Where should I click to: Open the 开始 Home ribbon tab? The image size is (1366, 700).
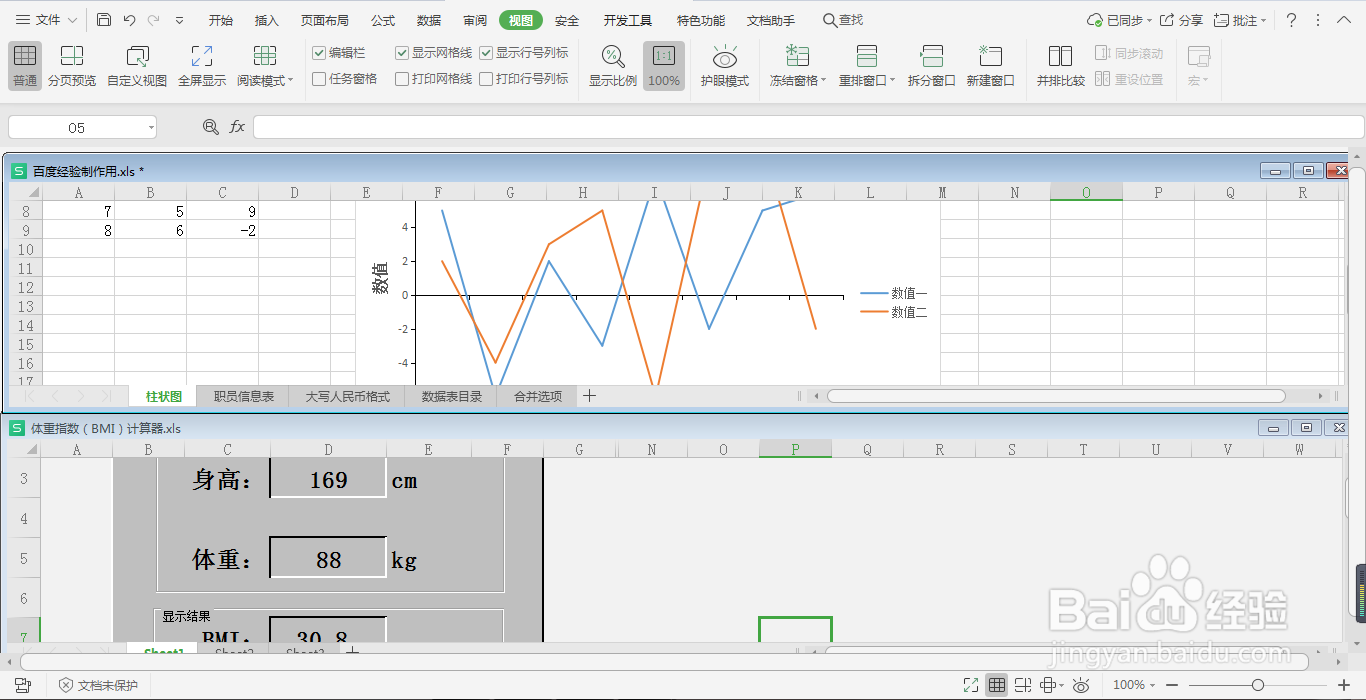pos(221,20)
